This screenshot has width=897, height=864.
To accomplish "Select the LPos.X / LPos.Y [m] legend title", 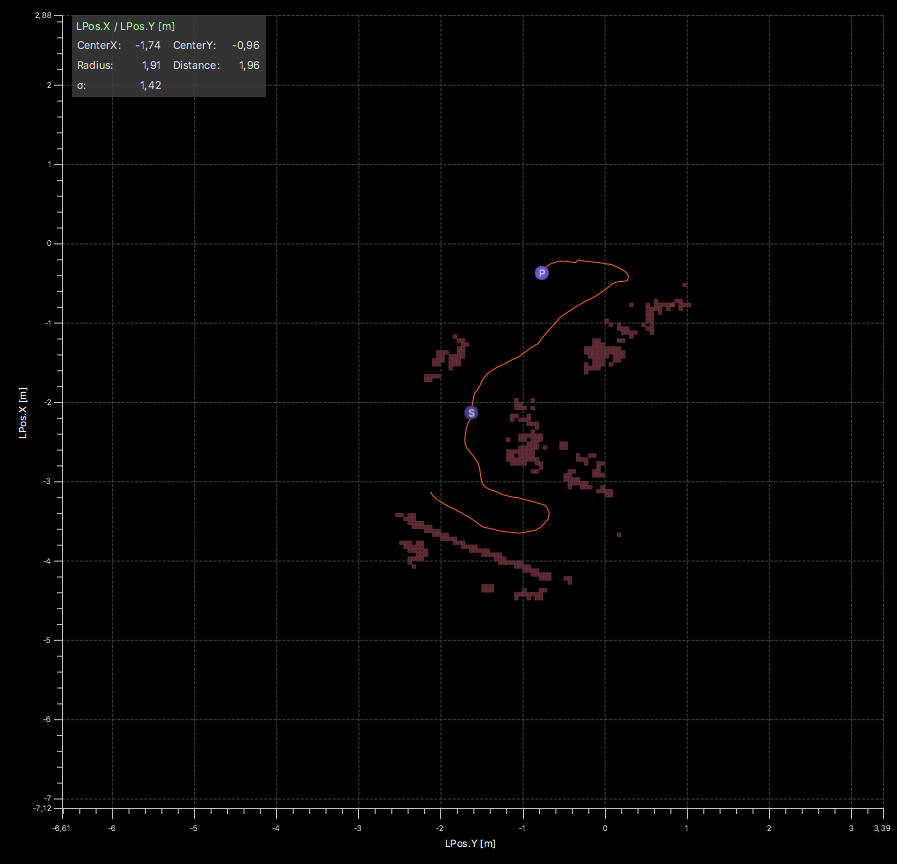I will [125, 26].
